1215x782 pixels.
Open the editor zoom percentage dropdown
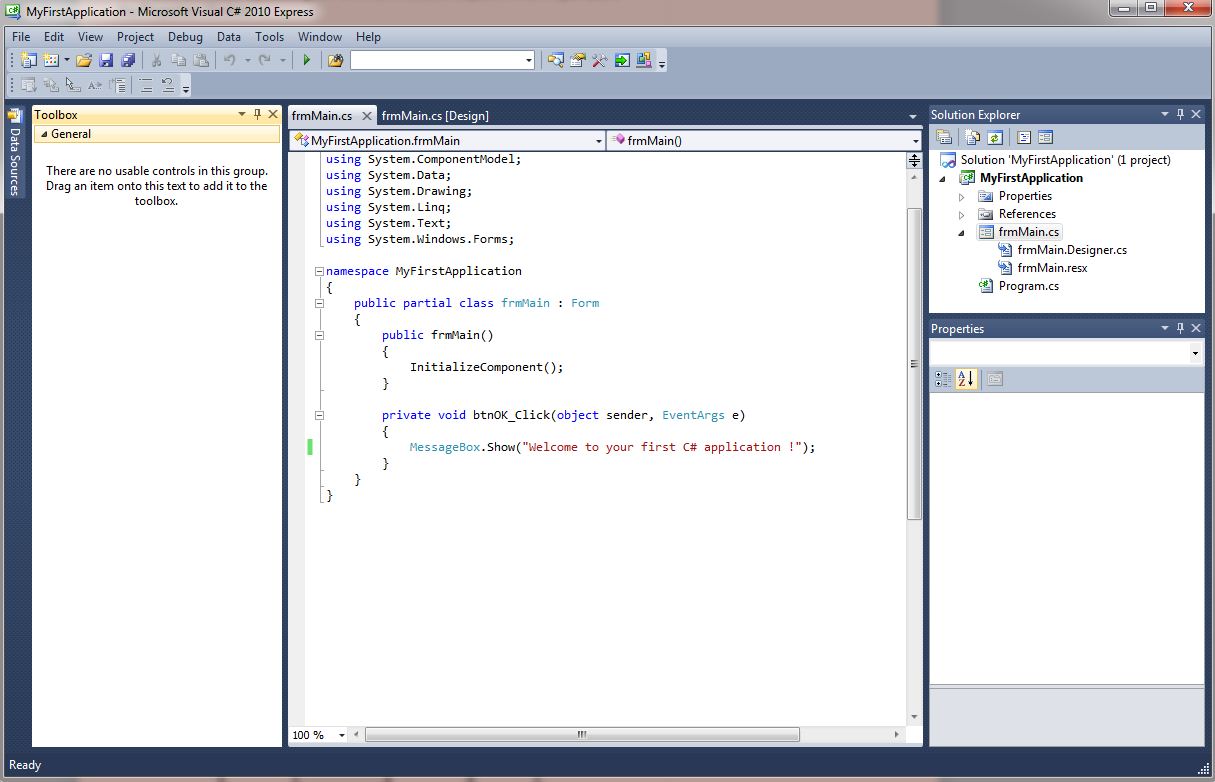341,735
